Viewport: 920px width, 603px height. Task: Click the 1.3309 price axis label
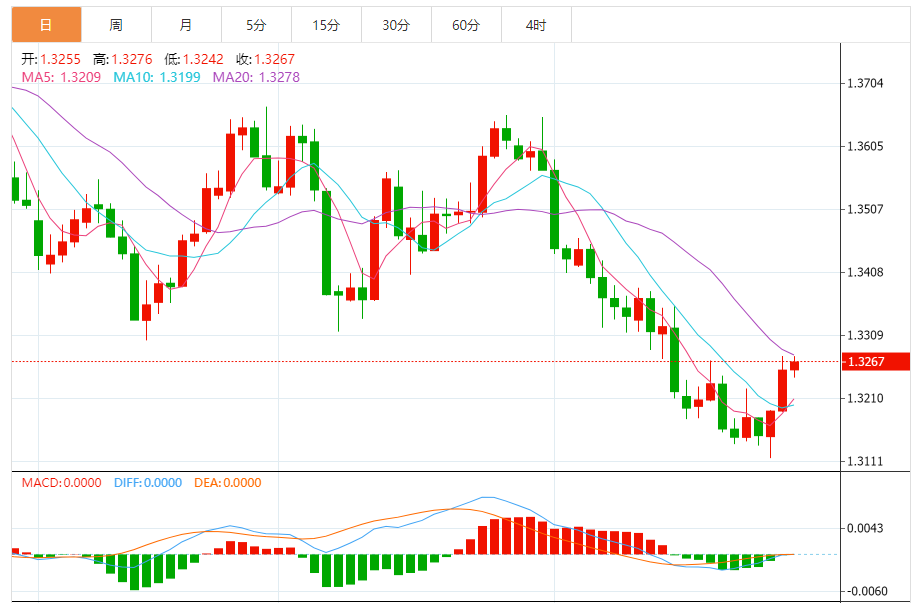click(865, 336)
